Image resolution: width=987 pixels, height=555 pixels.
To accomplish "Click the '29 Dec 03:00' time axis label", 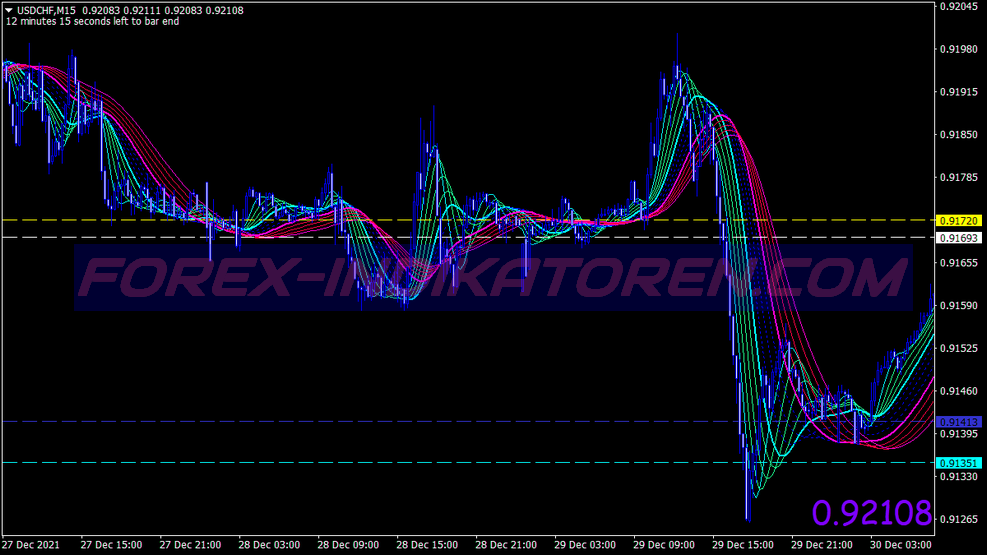I will 585,545.
